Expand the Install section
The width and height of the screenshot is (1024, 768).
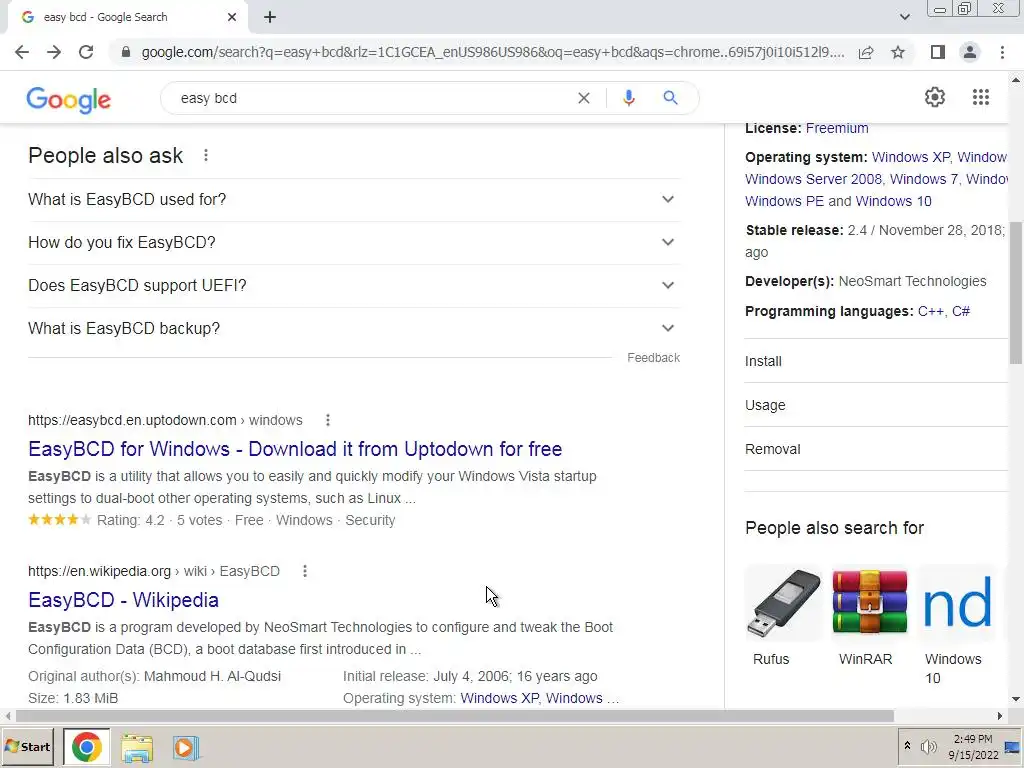876,361
